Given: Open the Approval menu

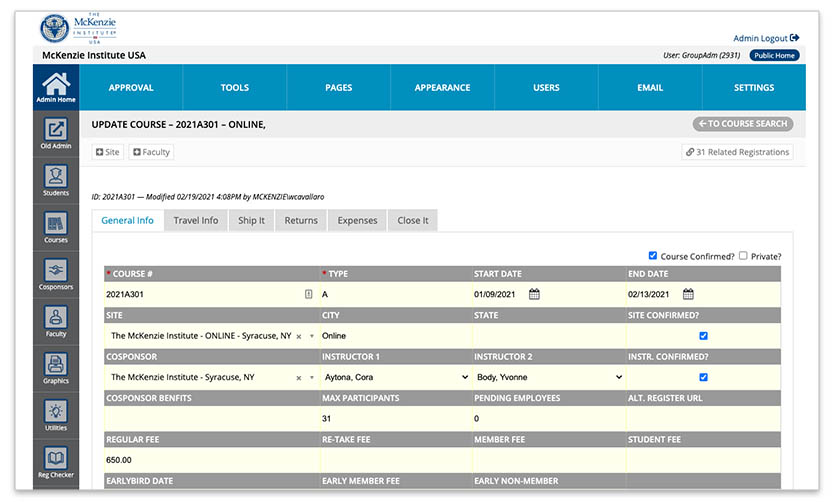Looking at the screenshot, I should [x=131, y=87].
